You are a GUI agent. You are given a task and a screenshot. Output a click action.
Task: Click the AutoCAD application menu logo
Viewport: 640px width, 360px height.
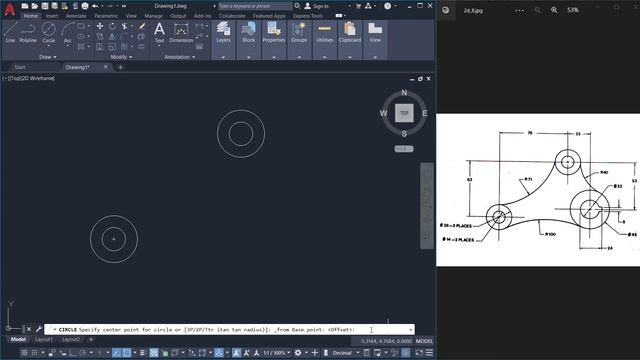(9, 9)
